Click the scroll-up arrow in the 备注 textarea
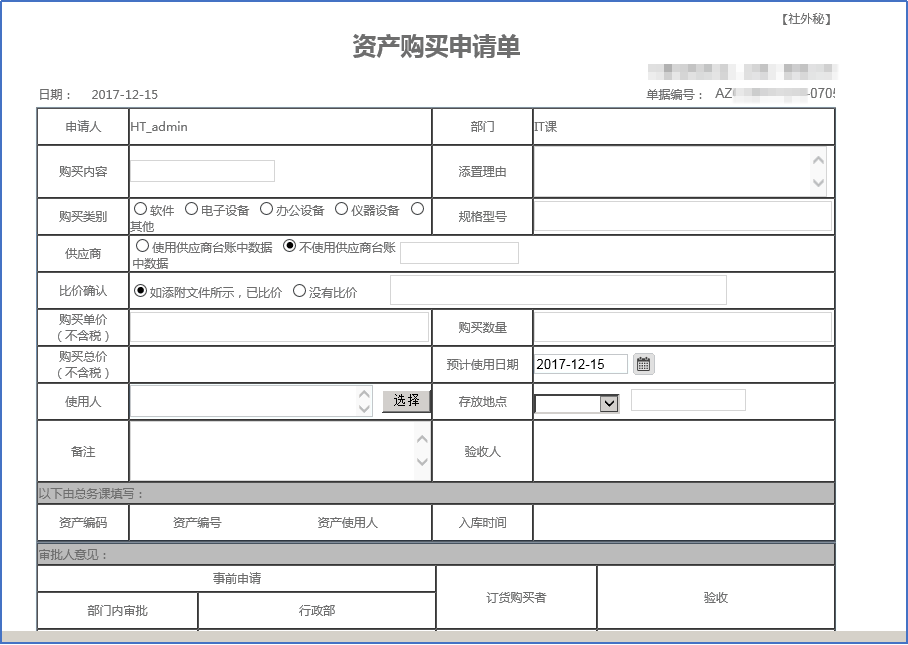The width and height of the screenshot is (908, 645). coord(422,438)
